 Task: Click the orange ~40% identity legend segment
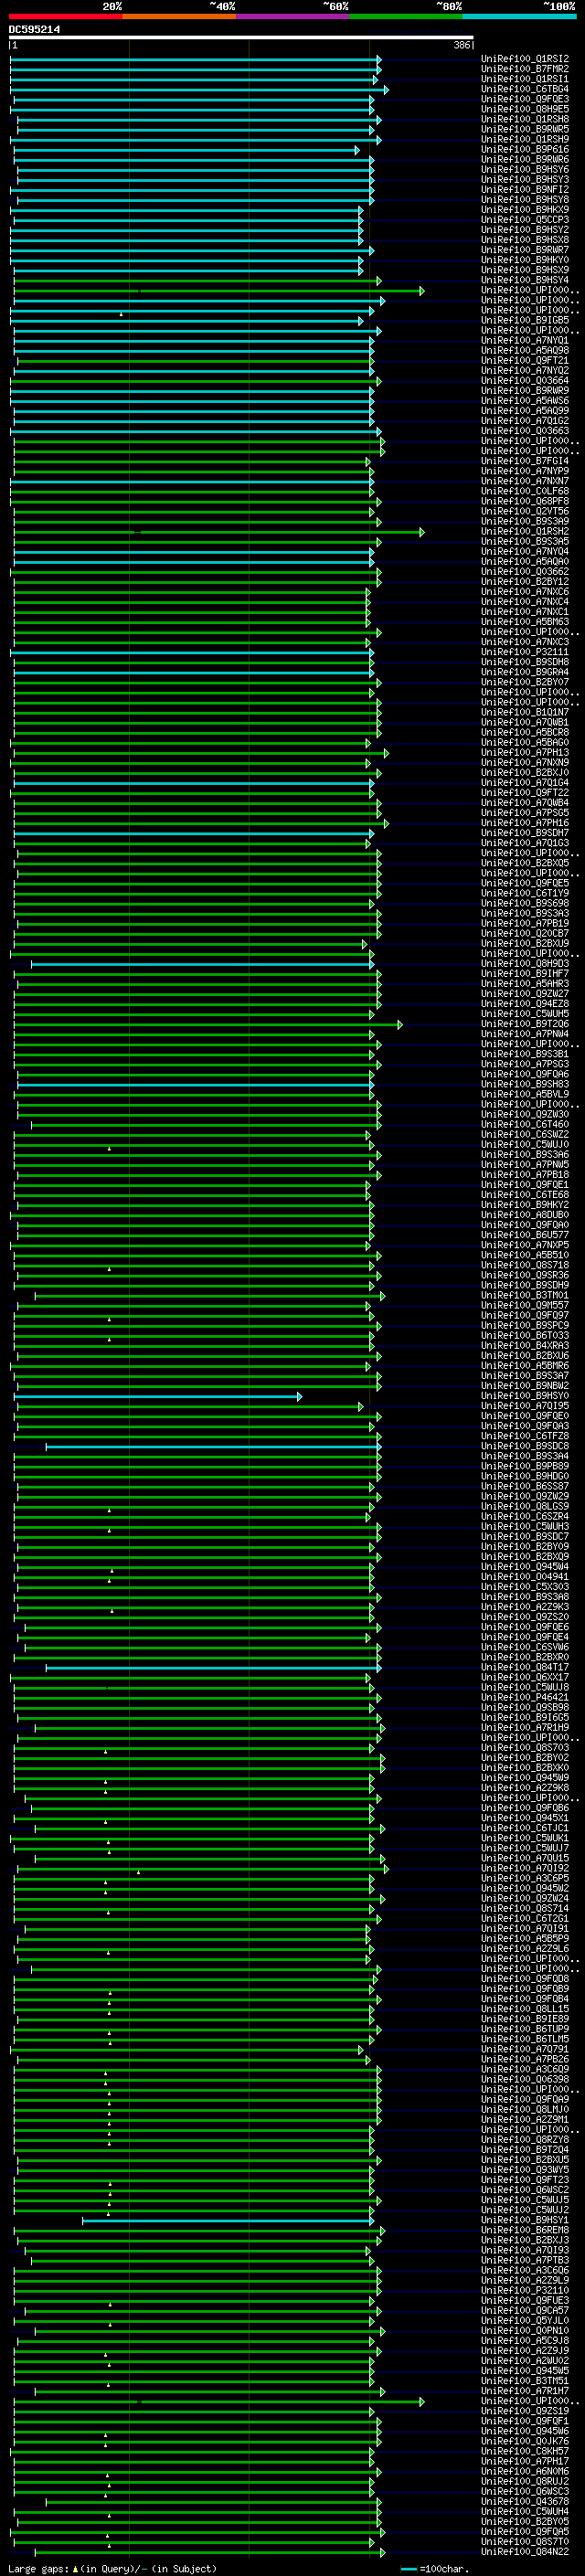click(180, 16)
